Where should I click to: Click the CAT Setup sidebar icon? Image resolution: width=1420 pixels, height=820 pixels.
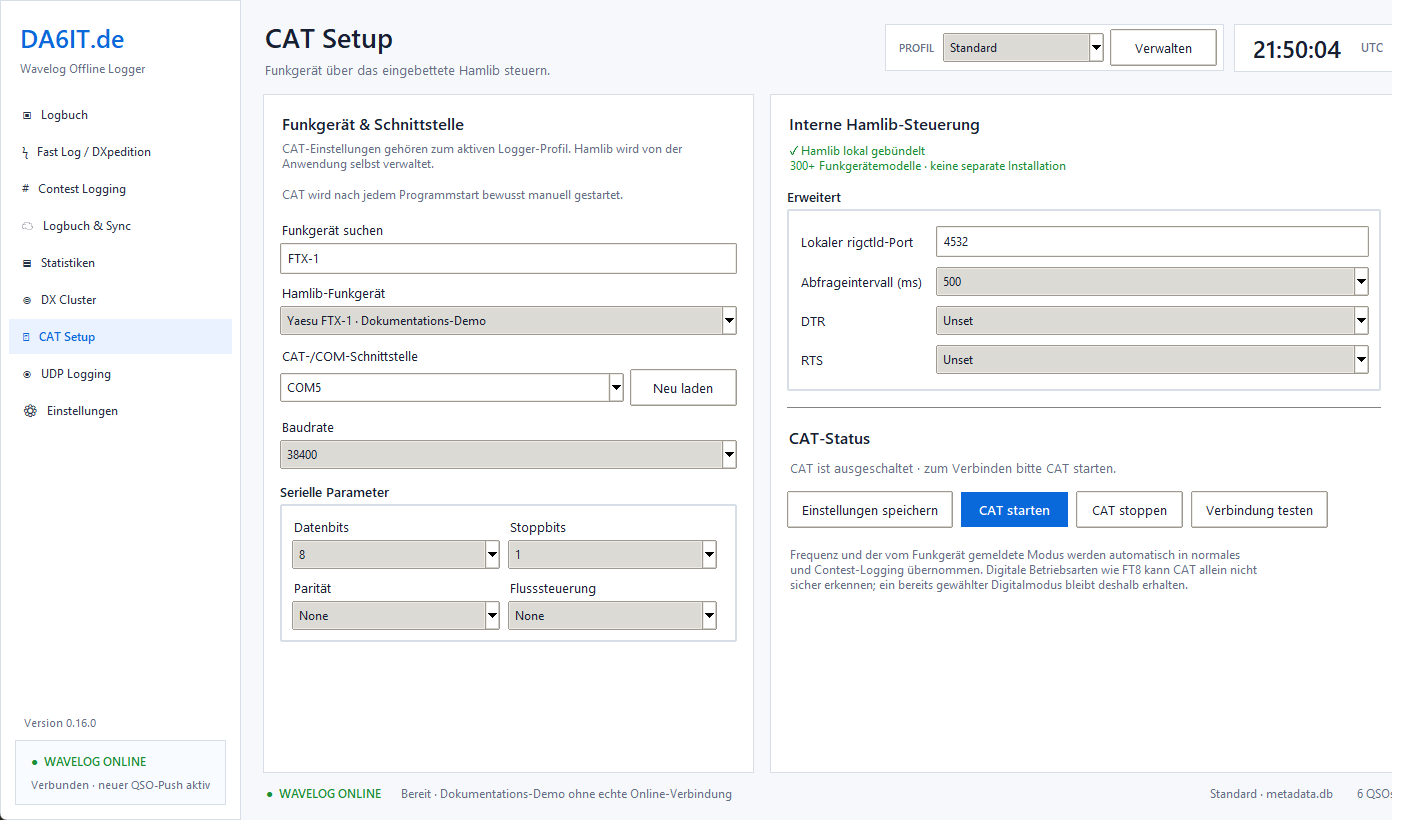pos(26,337)
